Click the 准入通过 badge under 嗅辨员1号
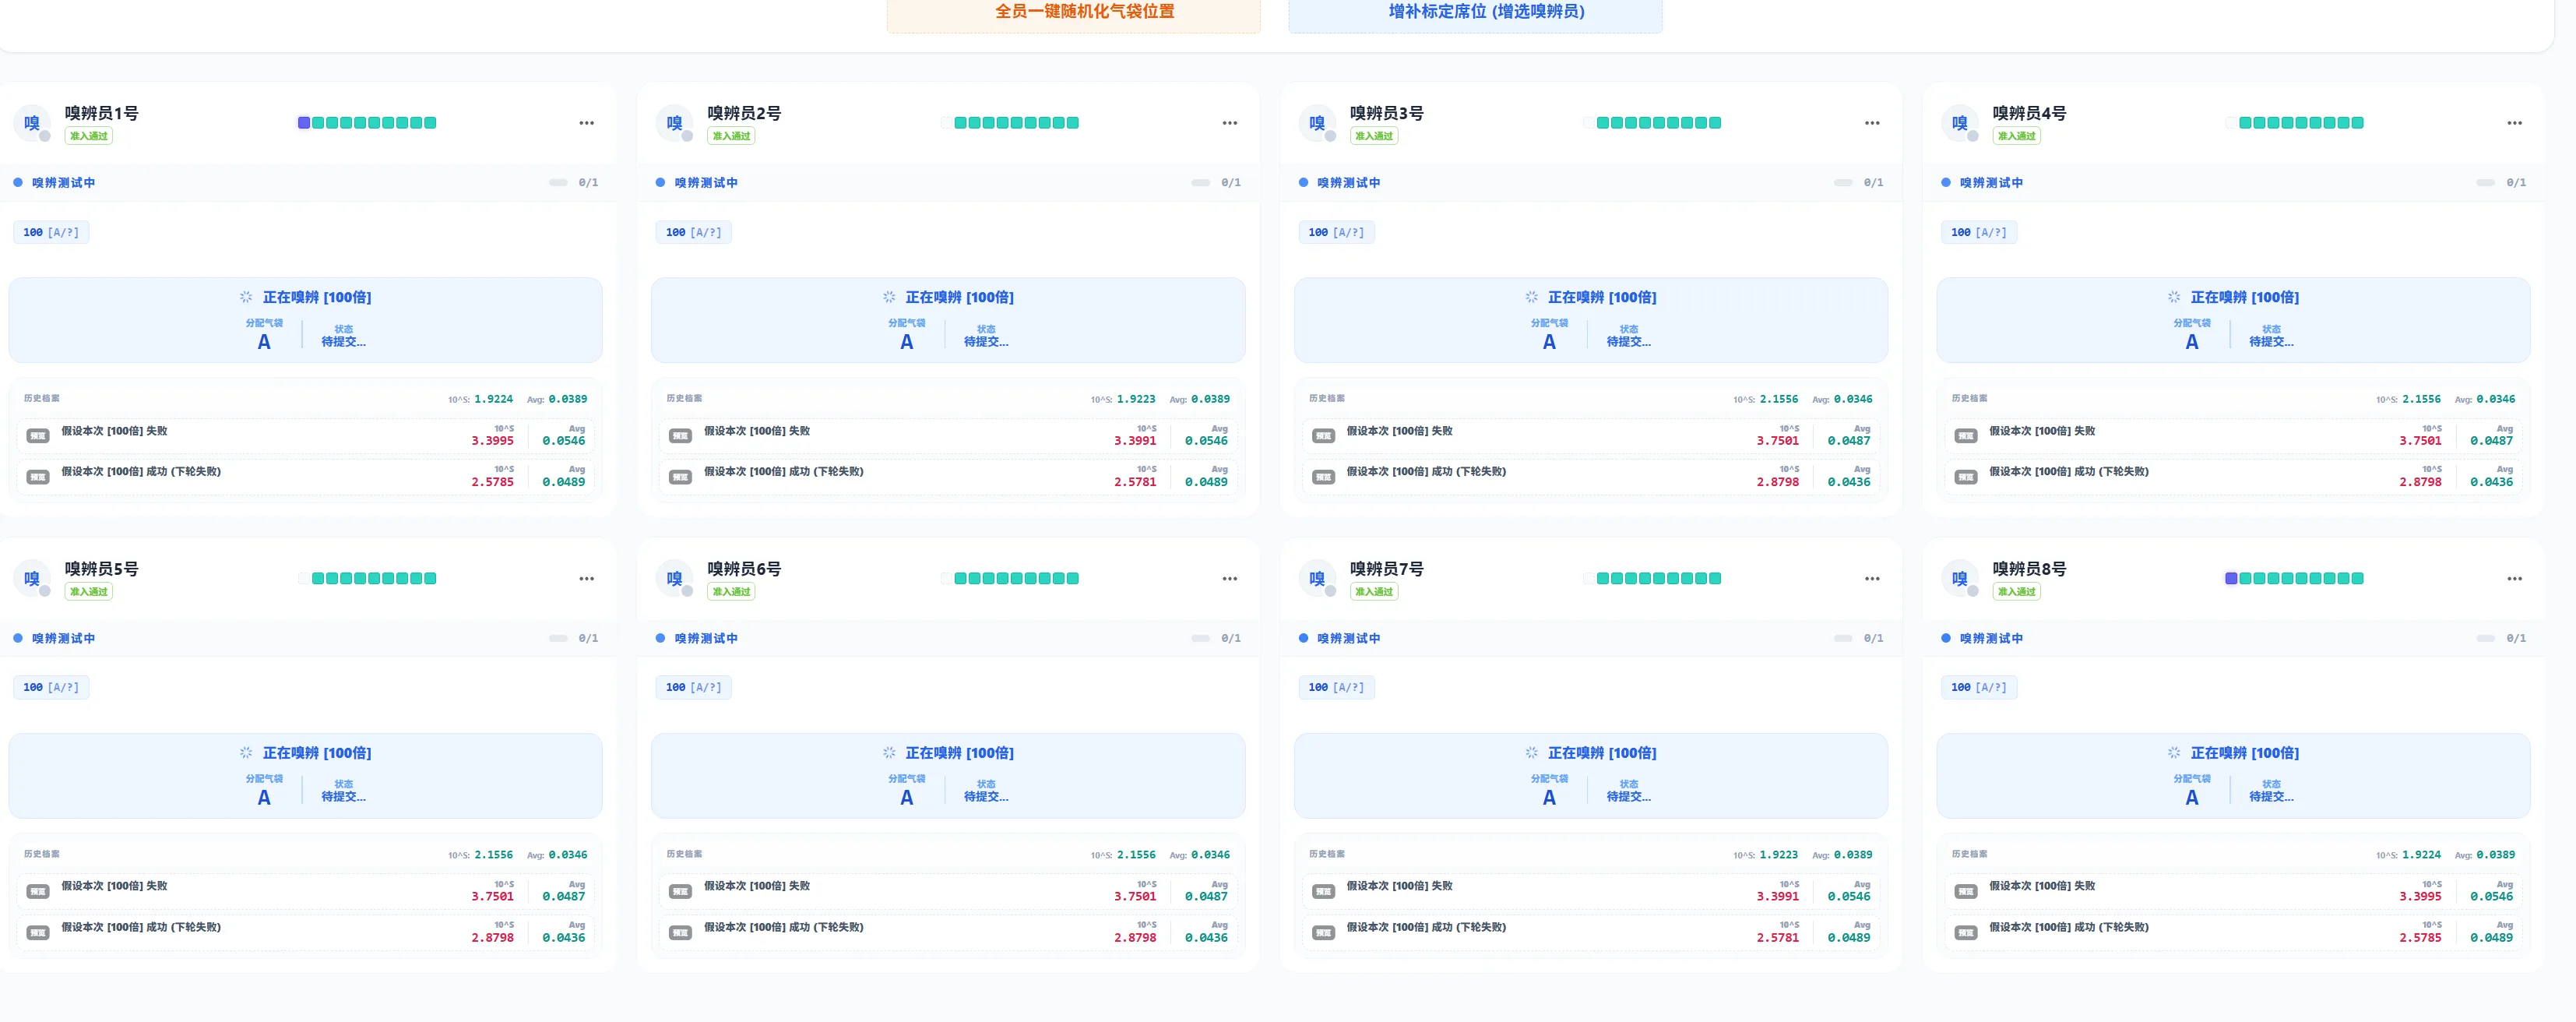 pyautogui.click(x=89, y=136)
